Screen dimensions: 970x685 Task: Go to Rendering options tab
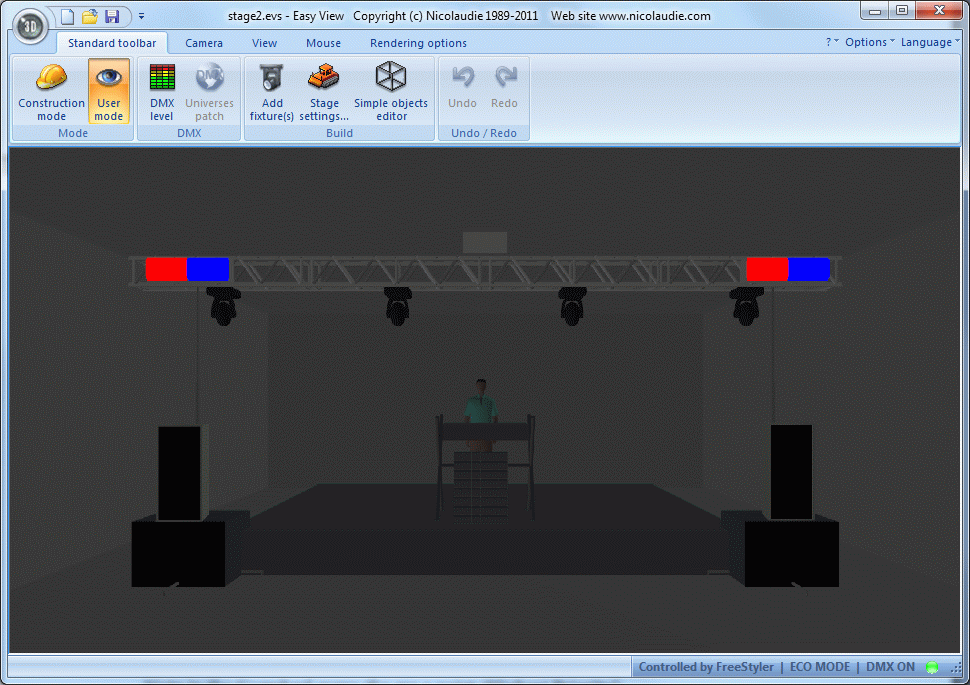pos(418,43)
